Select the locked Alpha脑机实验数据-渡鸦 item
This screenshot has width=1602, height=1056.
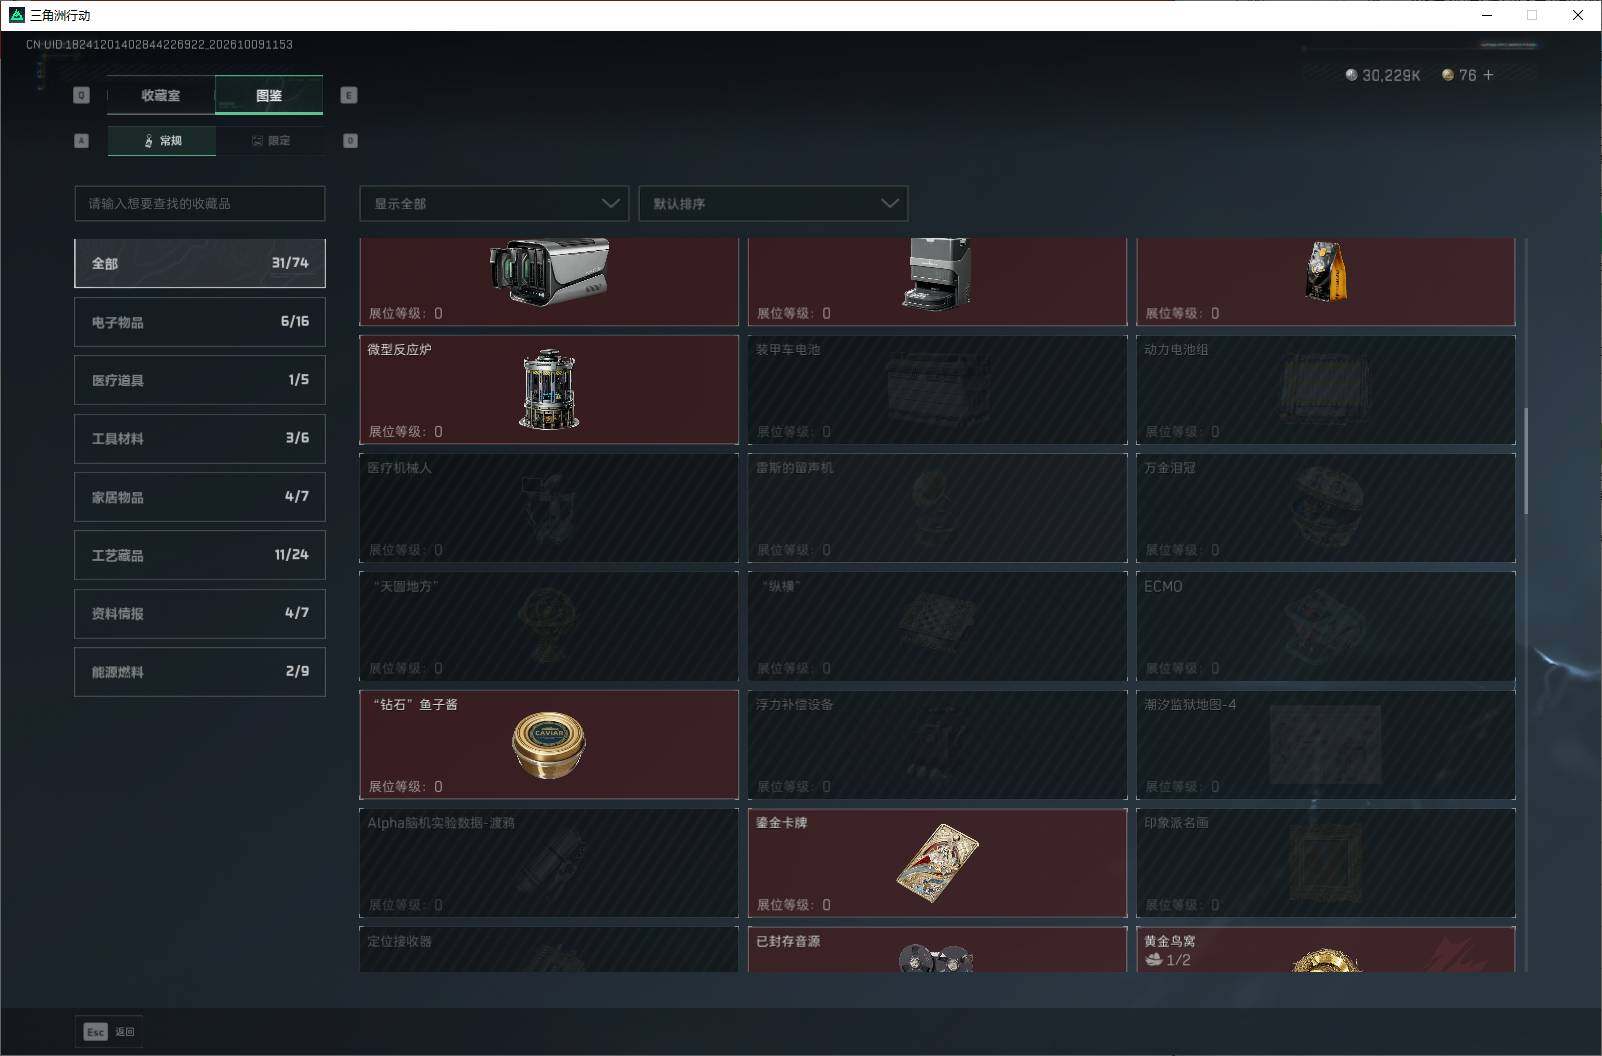(549, 863)
